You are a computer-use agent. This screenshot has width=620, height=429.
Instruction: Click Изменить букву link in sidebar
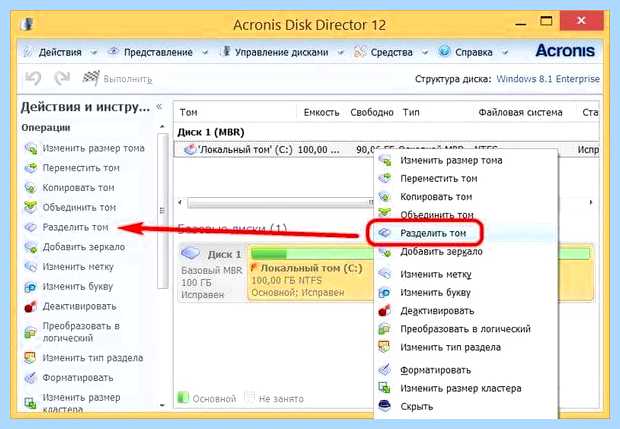[78, 287]
